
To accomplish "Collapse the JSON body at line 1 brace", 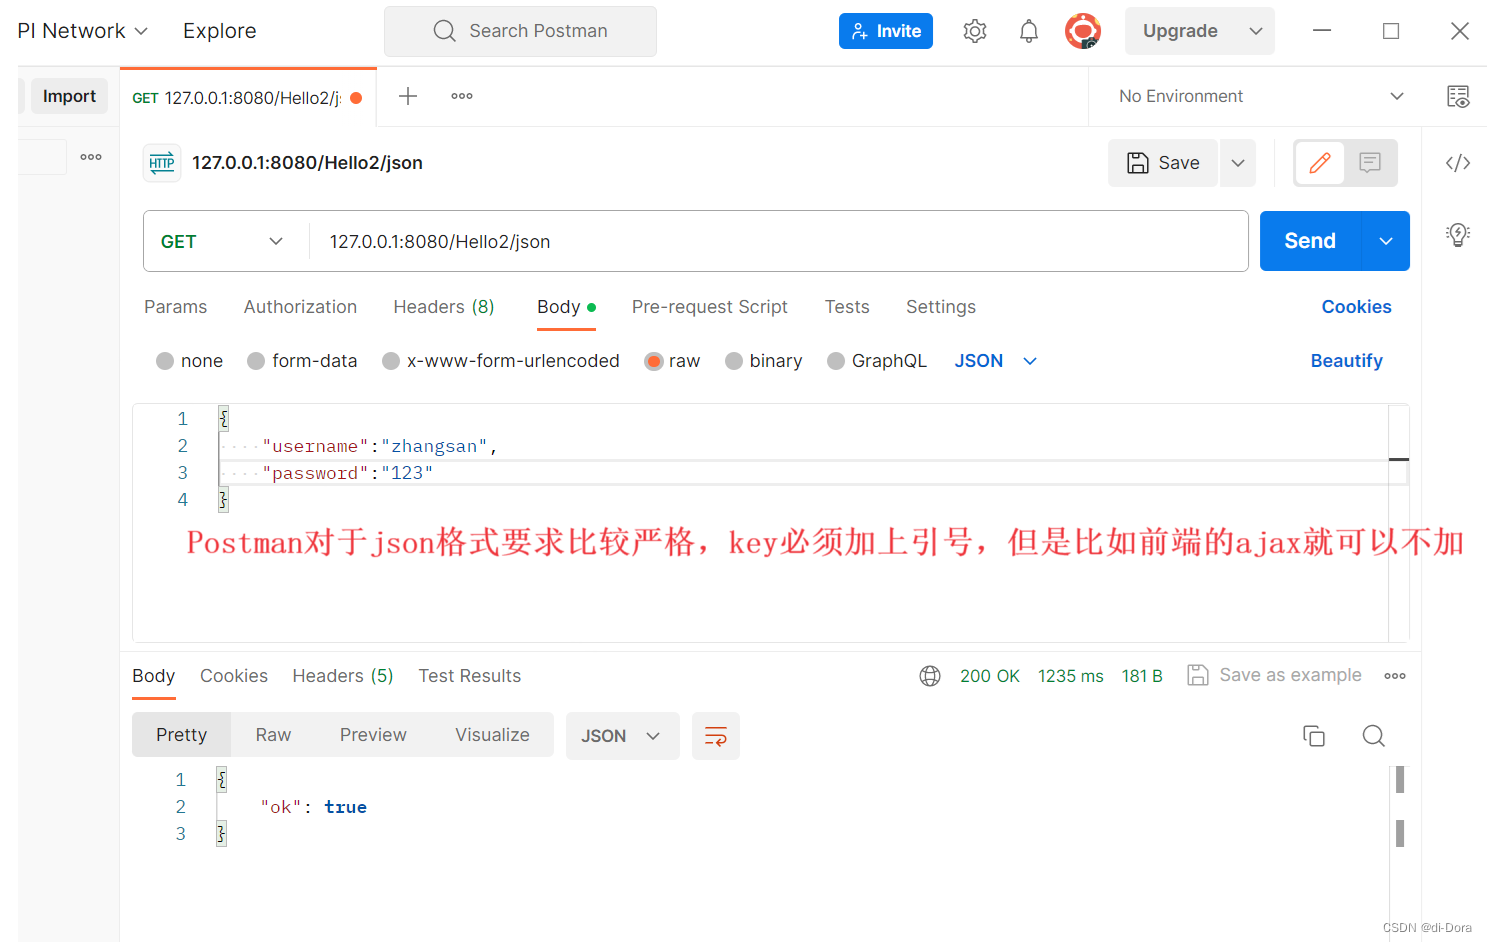I will 223,419.
